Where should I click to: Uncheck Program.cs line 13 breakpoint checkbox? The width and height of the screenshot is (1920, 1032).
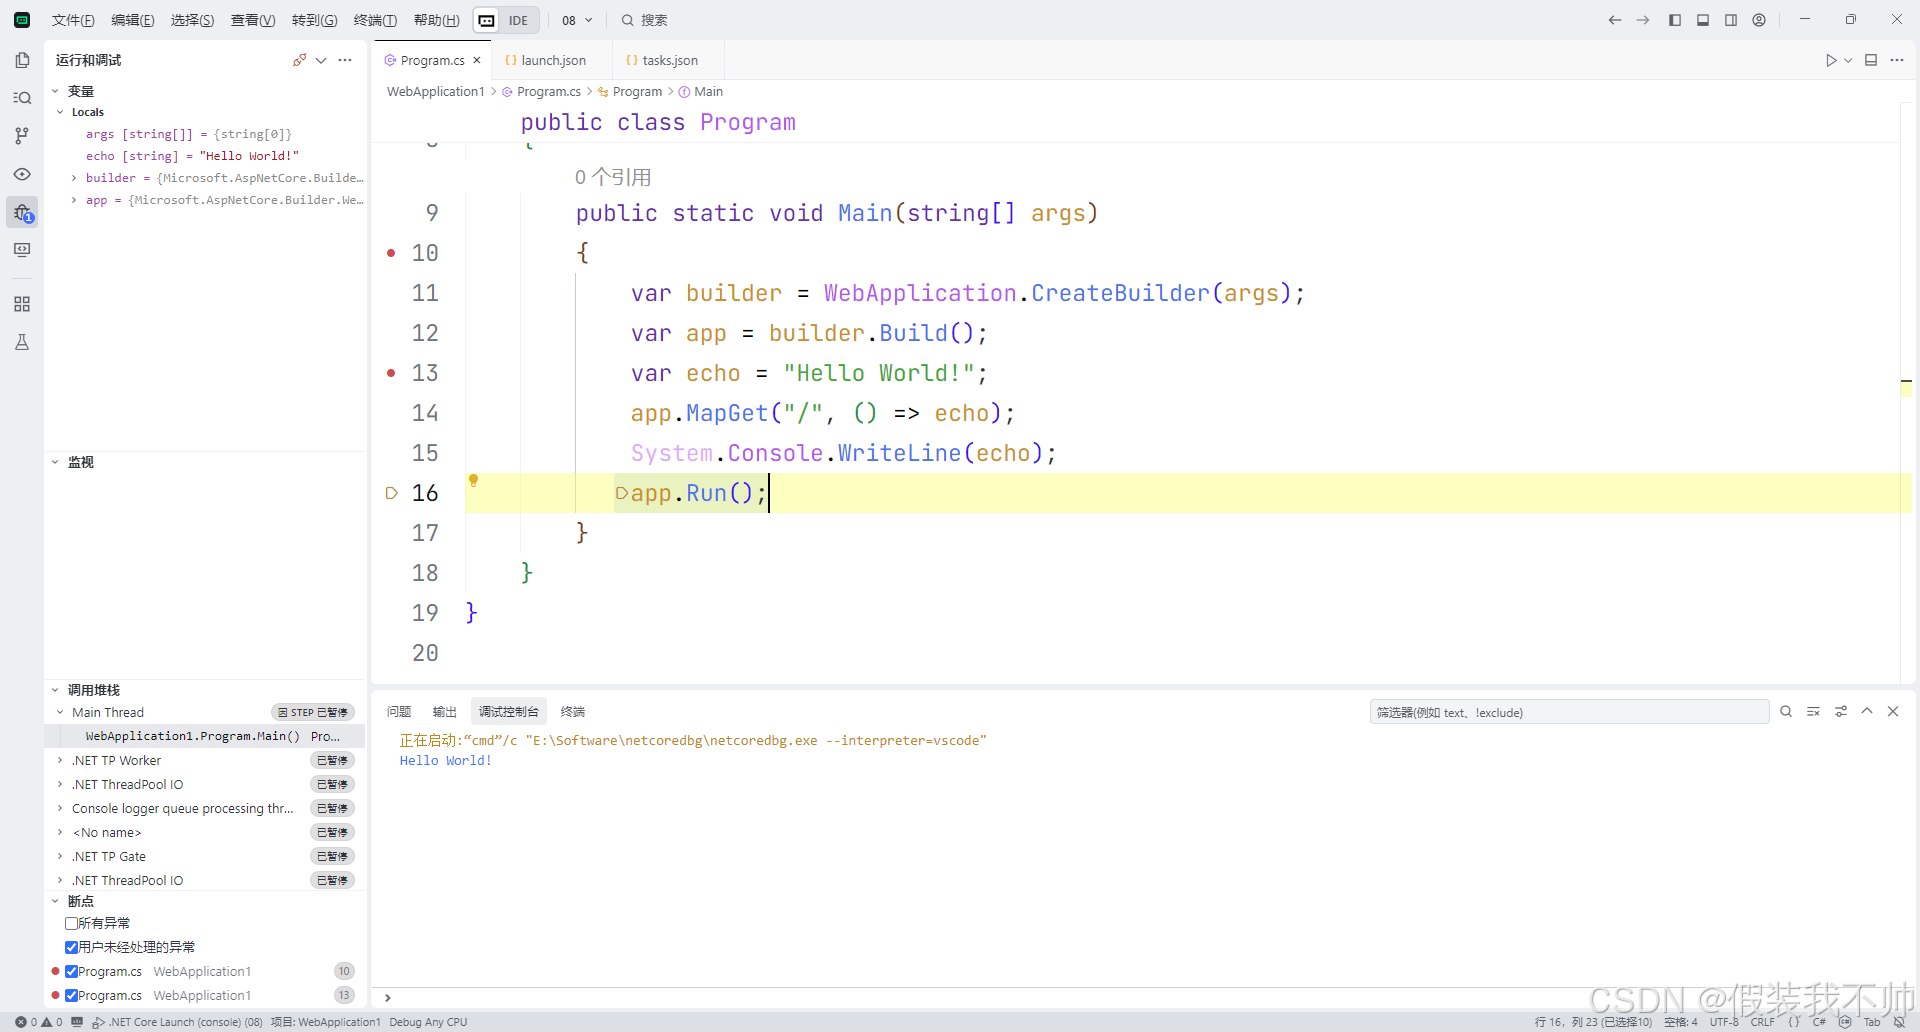[71, 995]
